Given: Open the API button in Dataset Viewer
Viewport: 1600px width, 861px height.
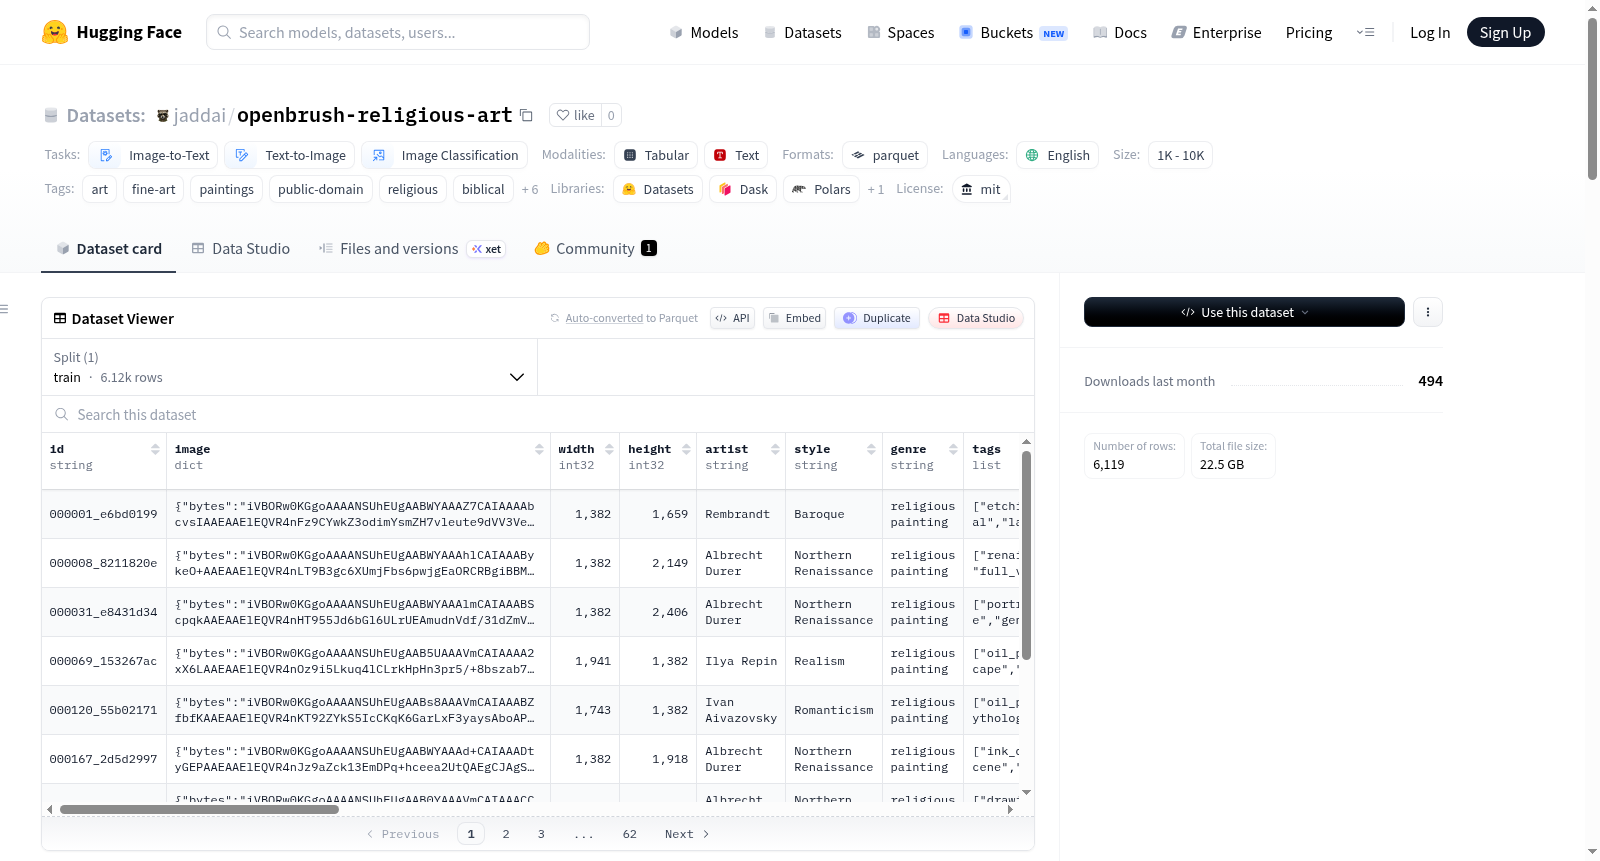Looking at the screenshot, I should point(732,318).
